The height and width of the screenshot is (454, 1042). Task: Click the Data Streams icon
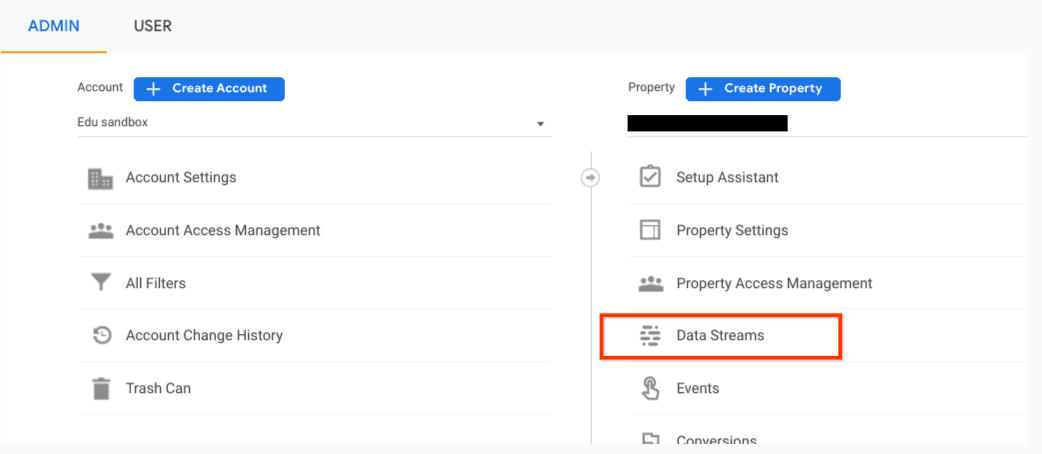coord(650,336)
